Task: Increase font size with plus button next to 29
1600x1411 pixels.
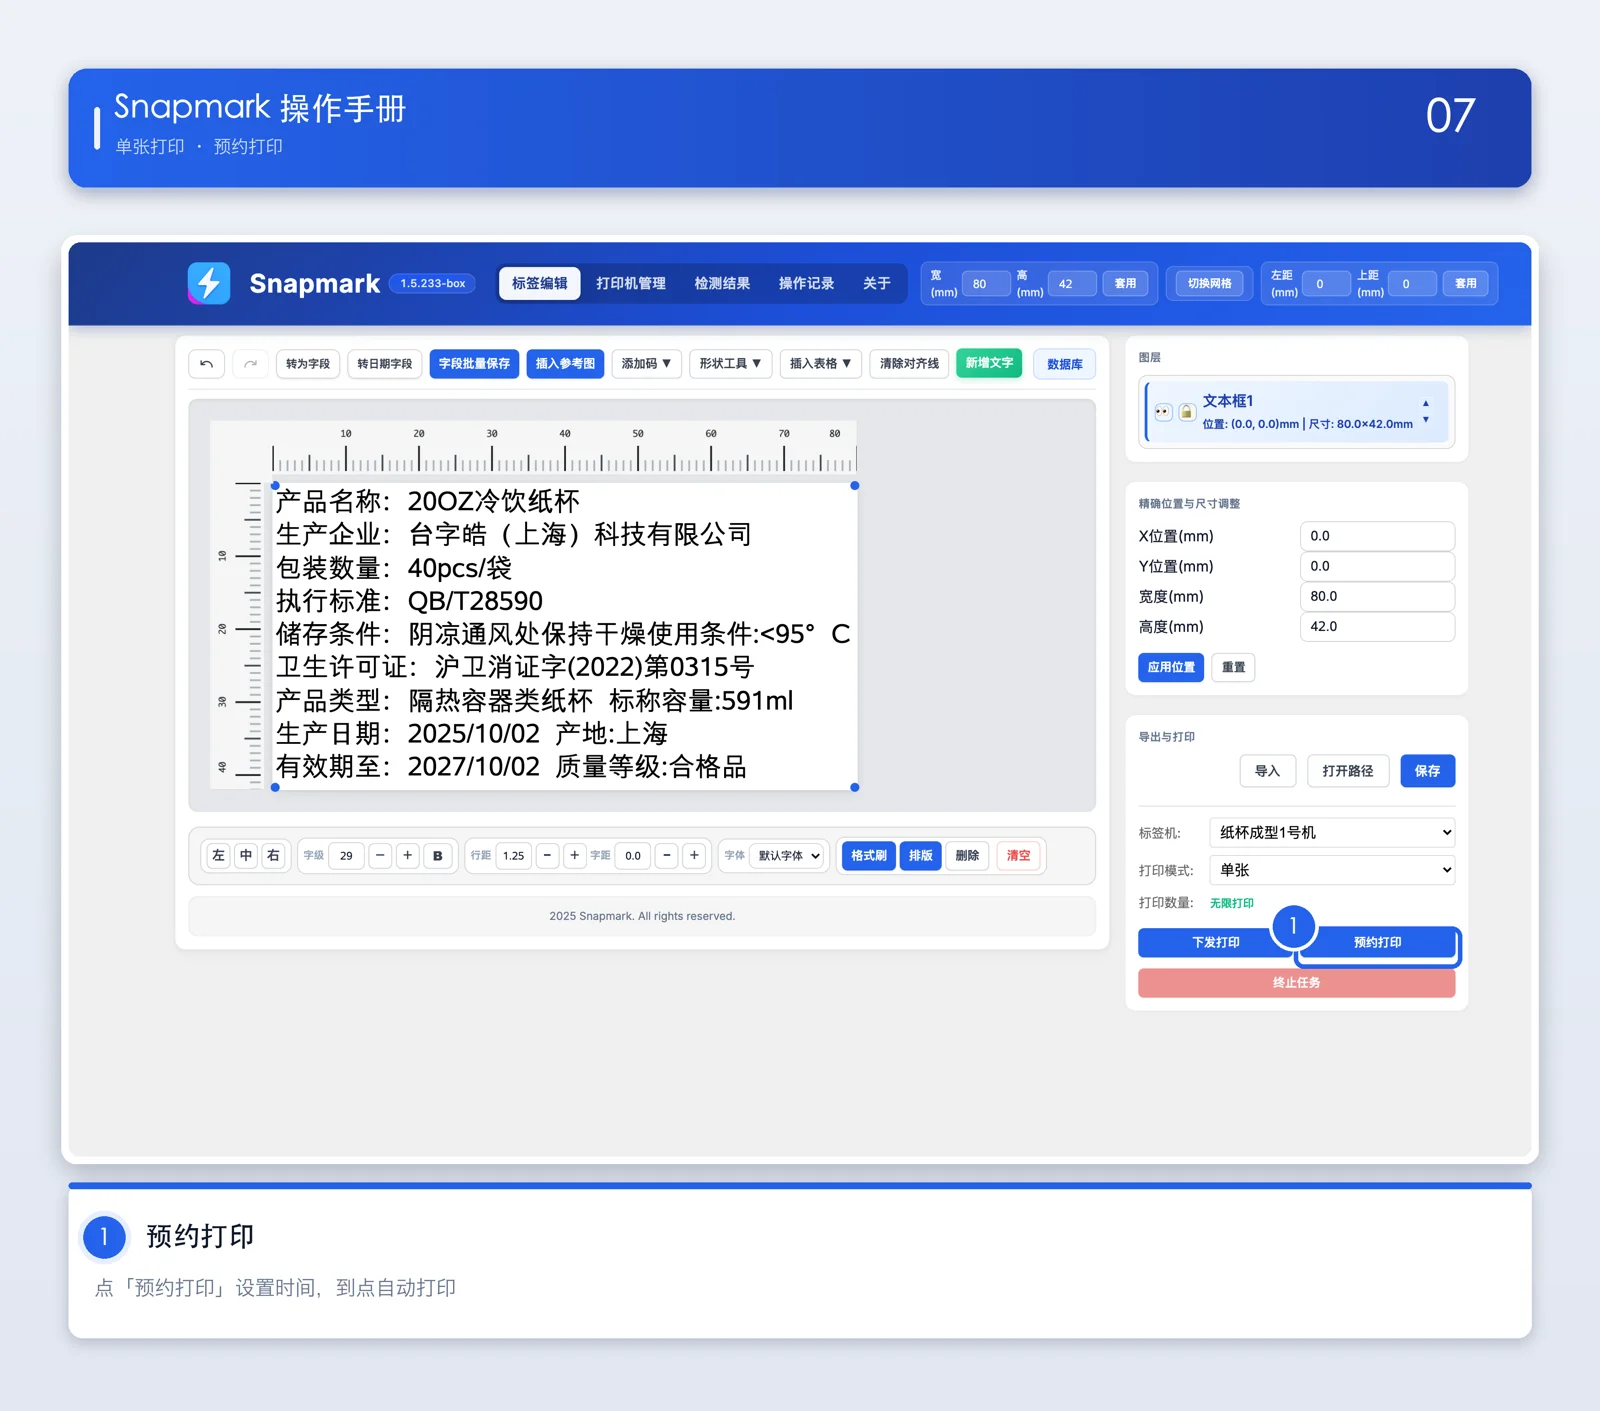Action: click(407, 856)
